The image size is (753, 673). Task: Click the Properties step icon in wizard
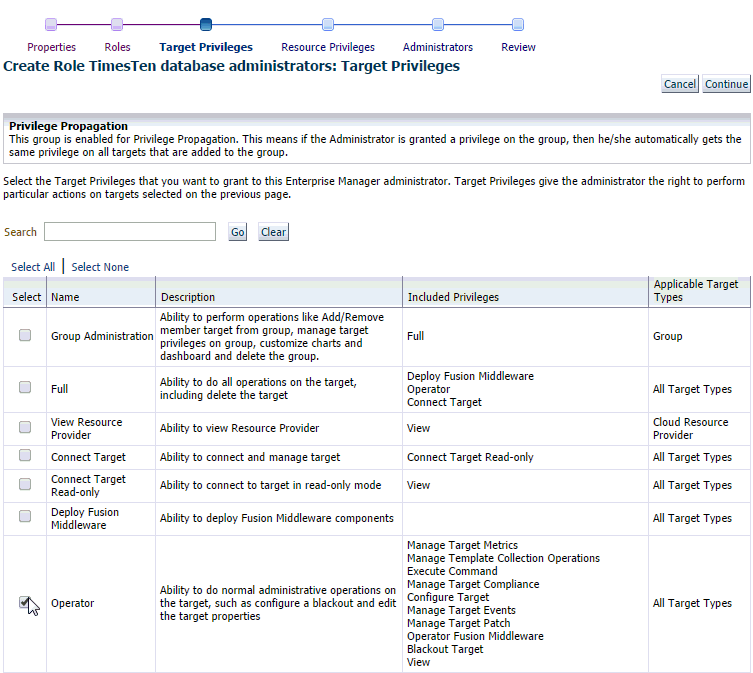pyautogui.click(x=51, y=25)
